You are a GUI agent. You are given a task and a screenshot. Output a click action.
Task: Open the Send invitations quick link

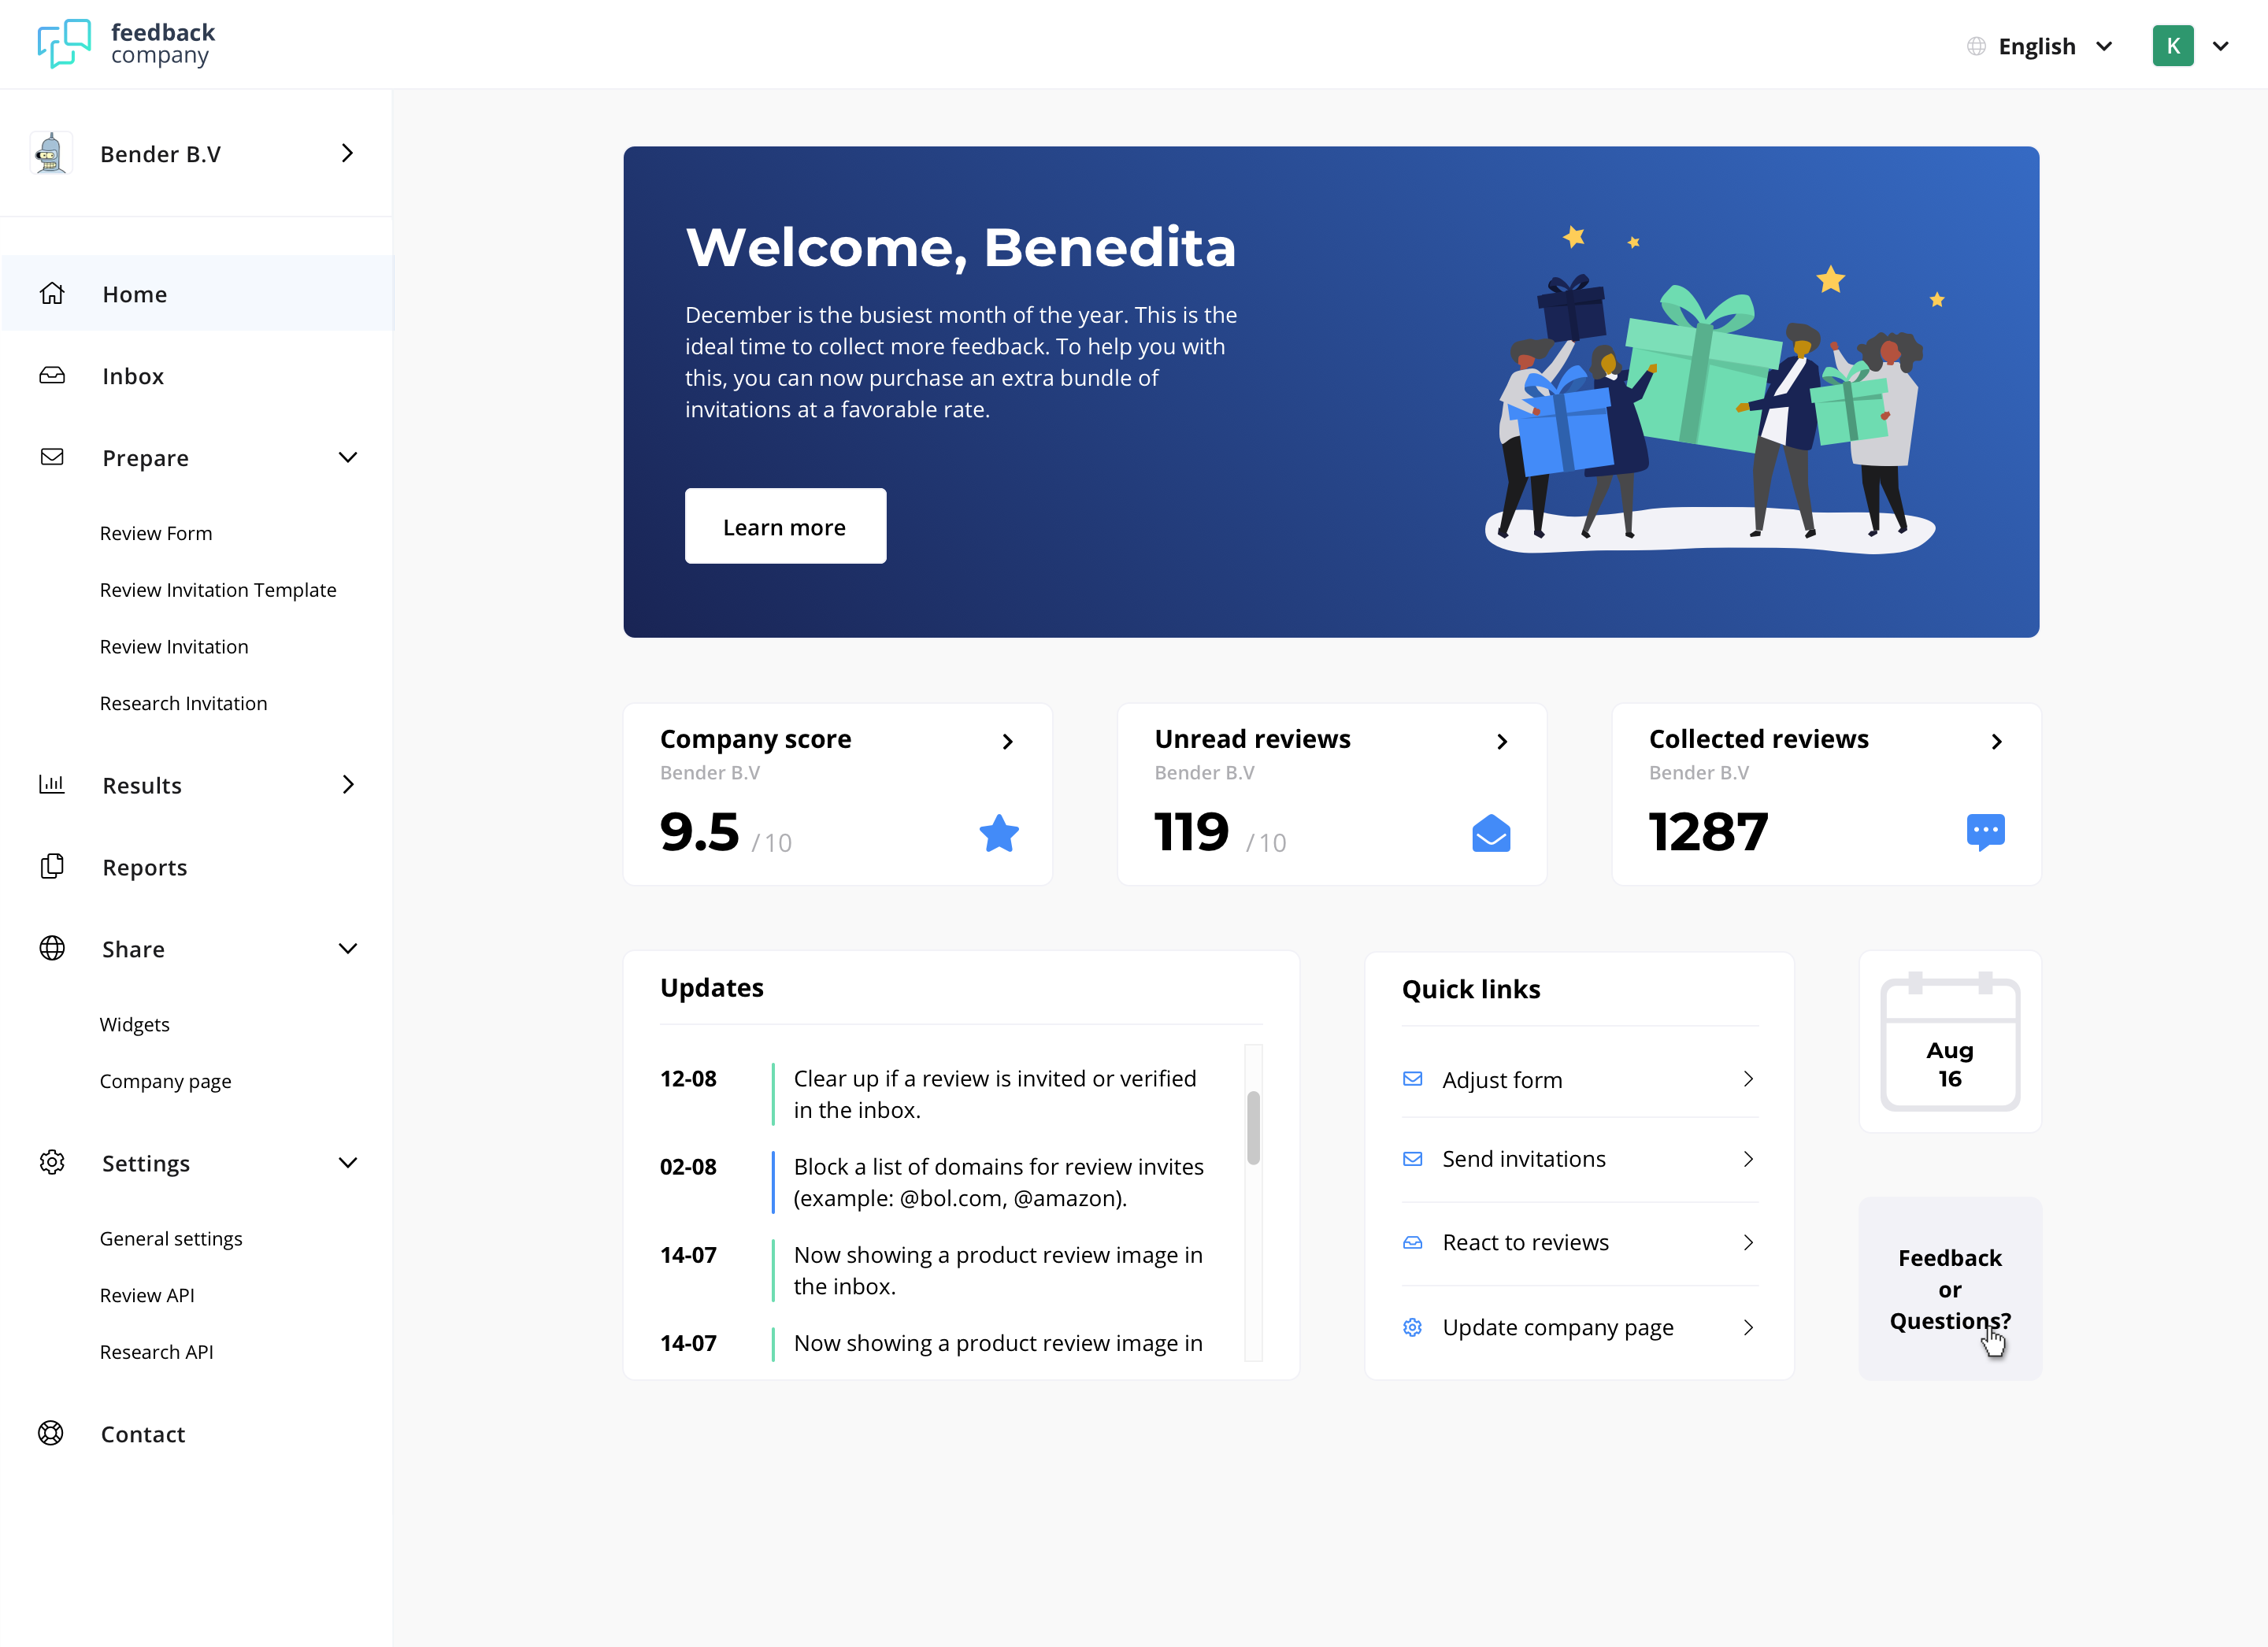click(1580, 1159)
